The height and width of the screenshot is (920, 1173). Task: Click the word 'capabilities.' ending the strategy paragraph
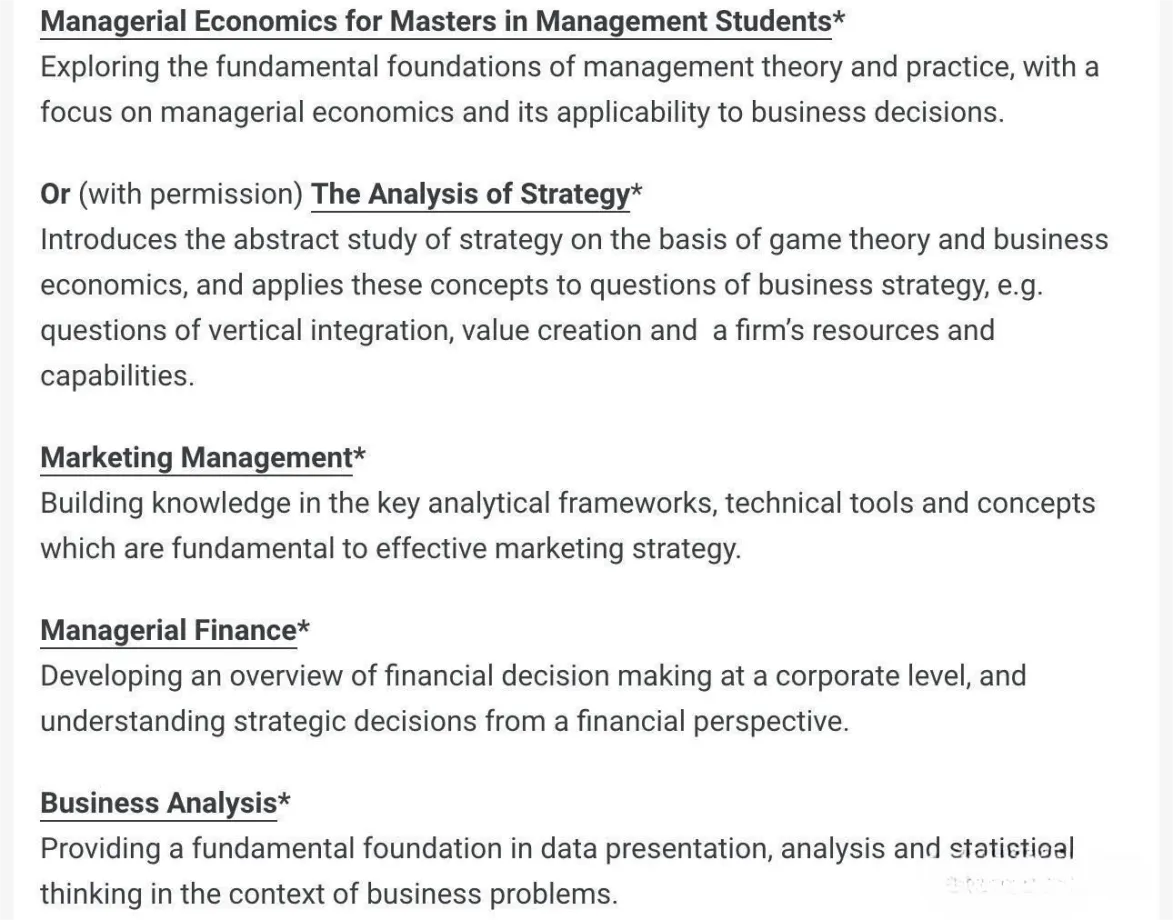(116, 376)
